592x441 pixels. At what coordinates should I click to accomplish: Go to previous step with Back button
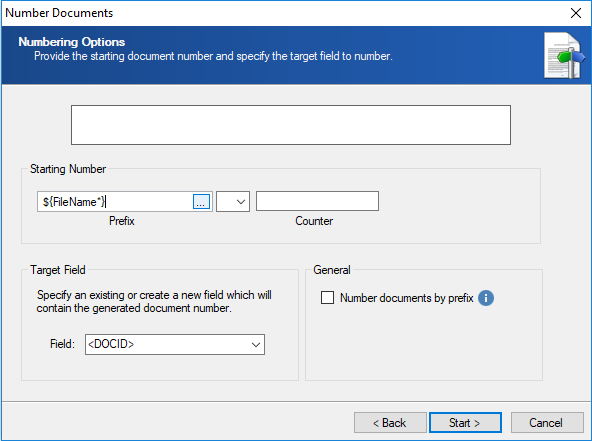tap(390, 422)
